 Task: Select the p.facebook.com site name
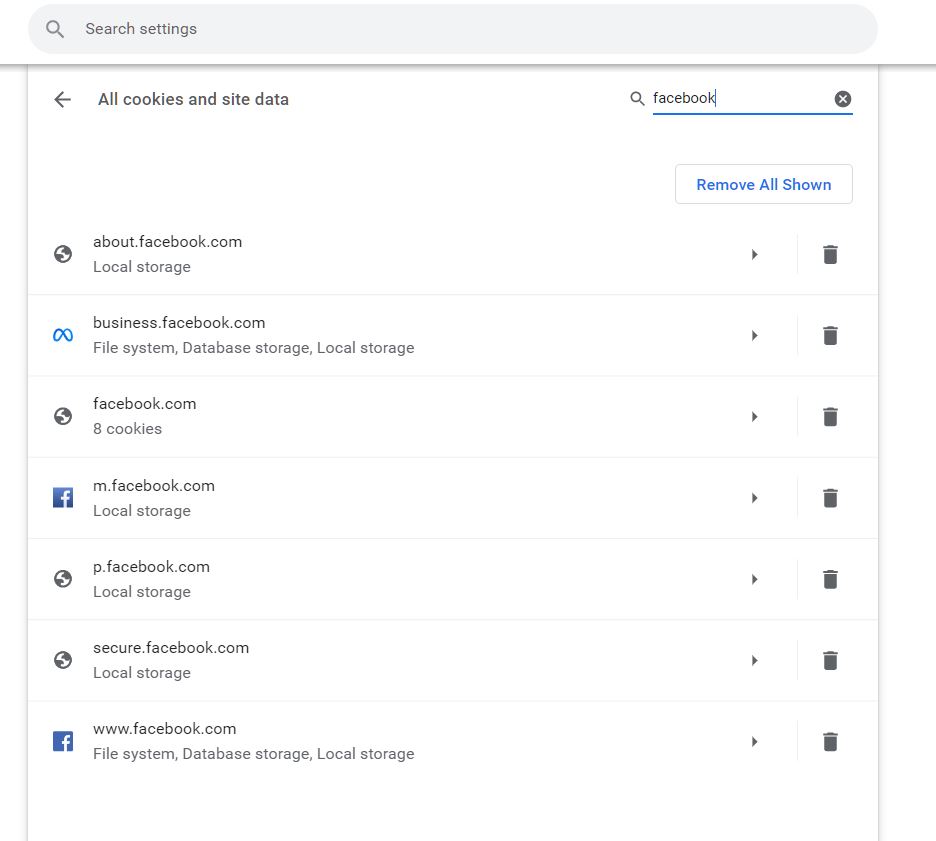(152, 567)
